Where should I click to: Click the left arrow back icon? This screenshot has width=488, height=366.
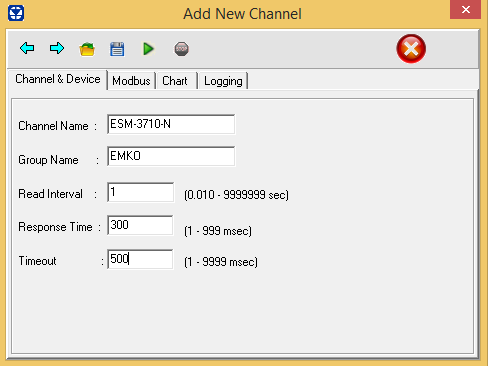(x=27, y=48)
